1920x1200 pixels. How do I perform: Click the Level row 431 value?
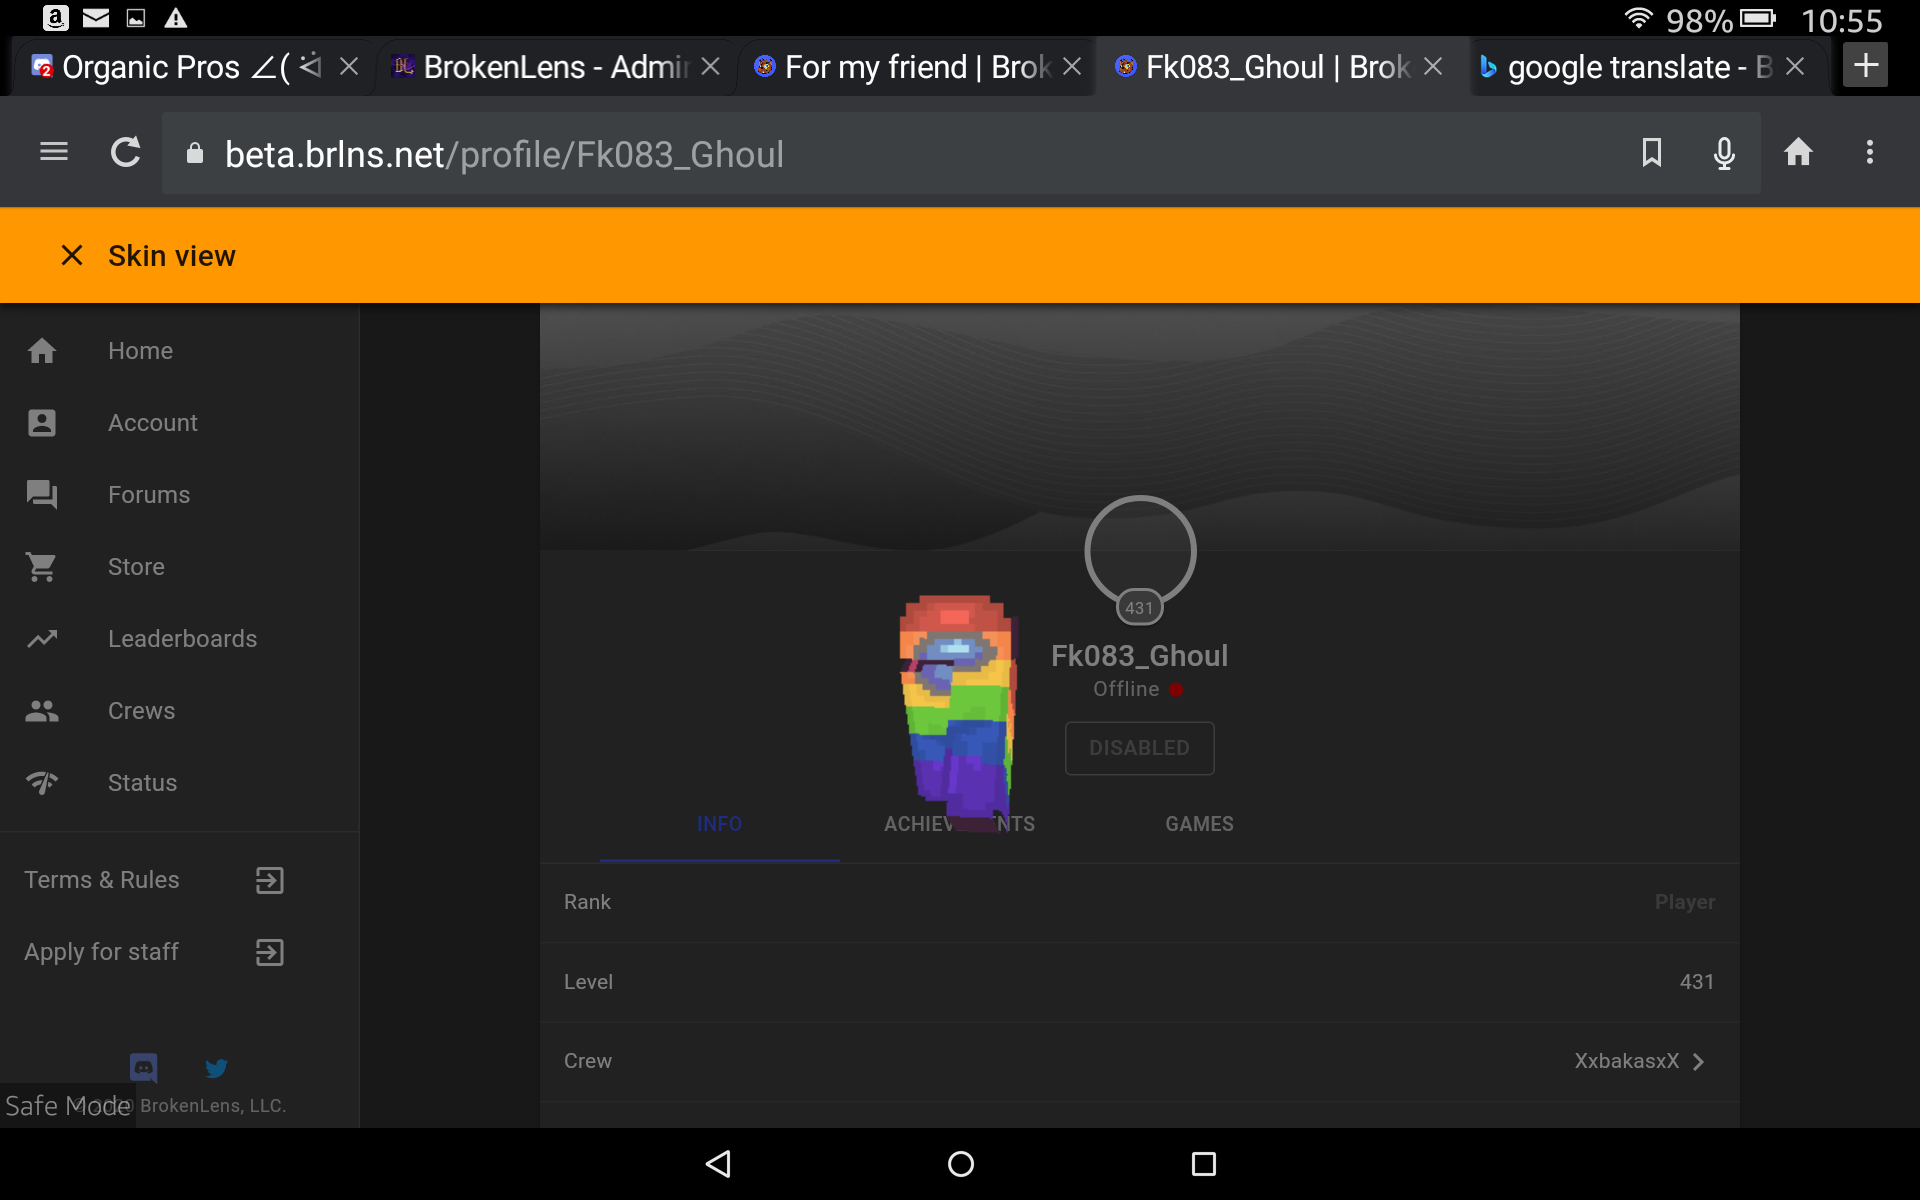(1697, 982)
